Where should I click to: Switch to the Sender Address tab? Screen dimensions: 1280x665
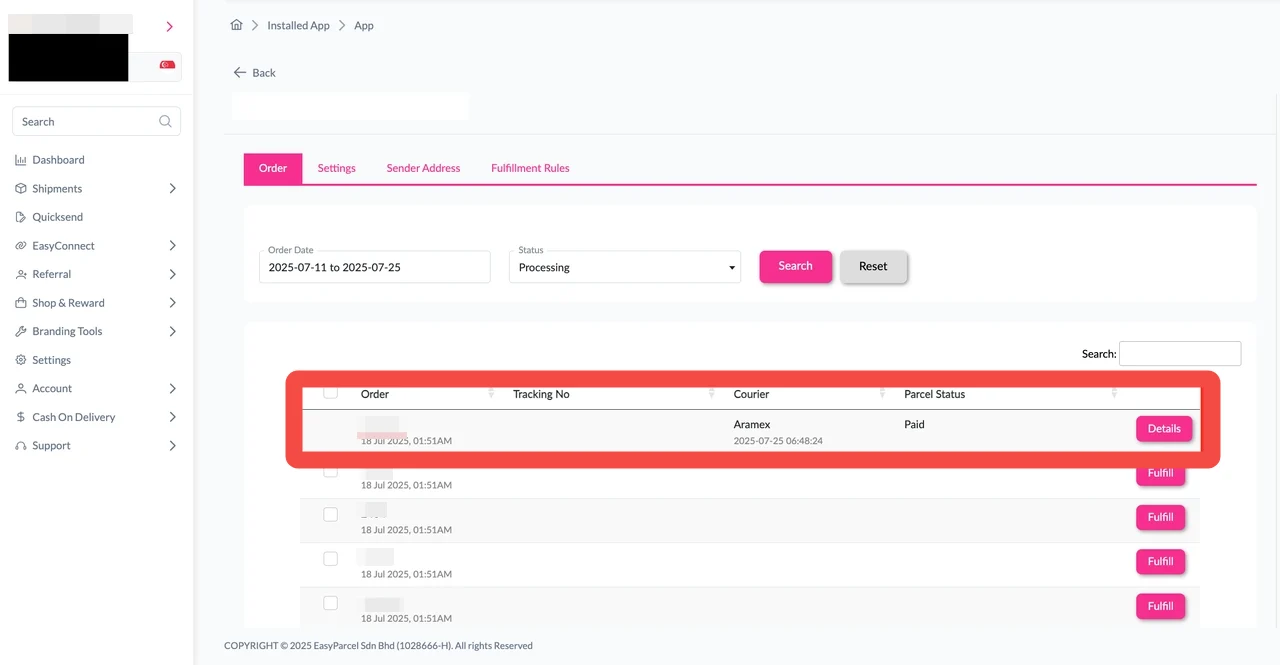tap(422, 168)
